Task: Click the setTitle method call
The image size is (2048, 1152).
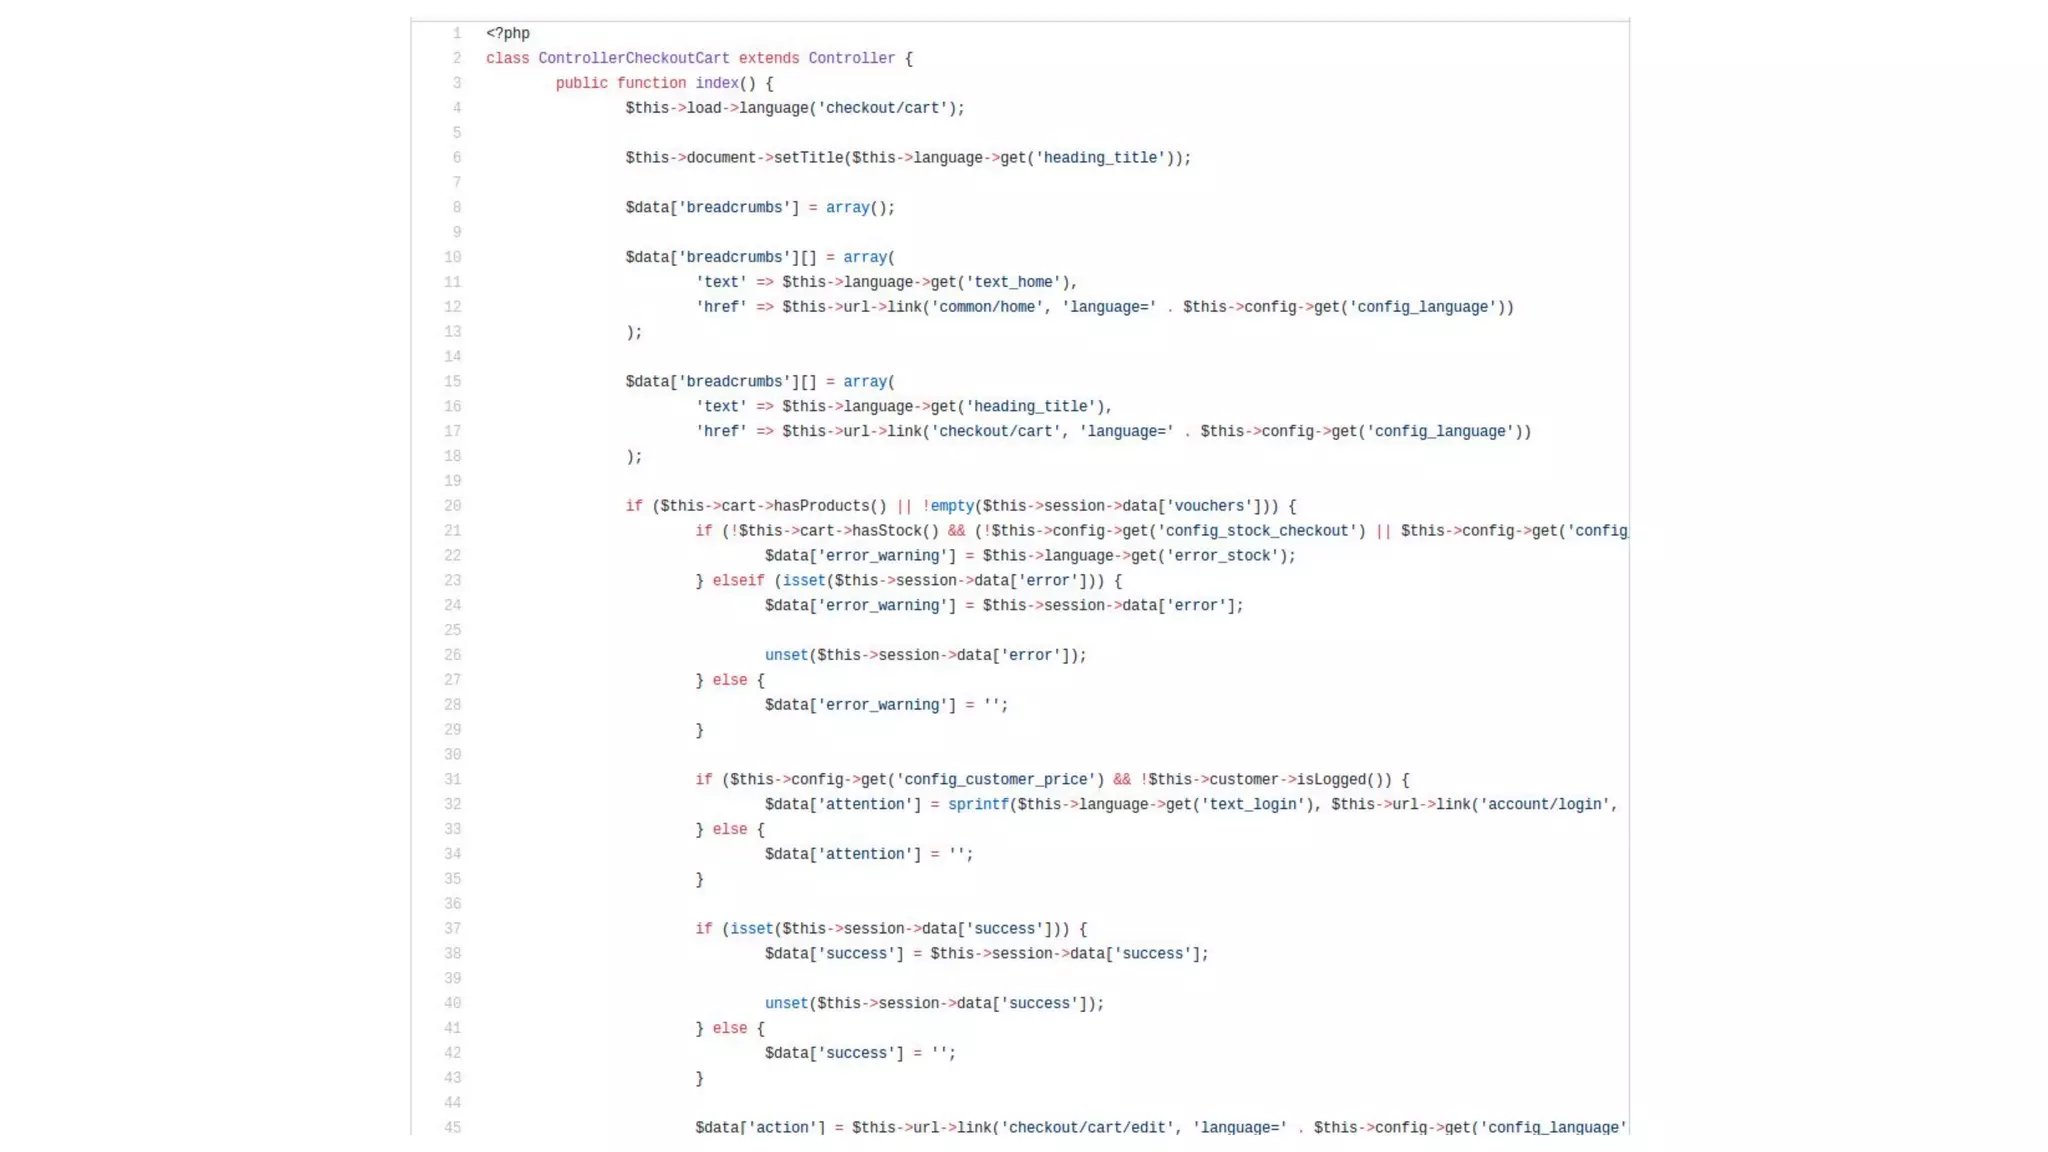Action: coord(808,158)
